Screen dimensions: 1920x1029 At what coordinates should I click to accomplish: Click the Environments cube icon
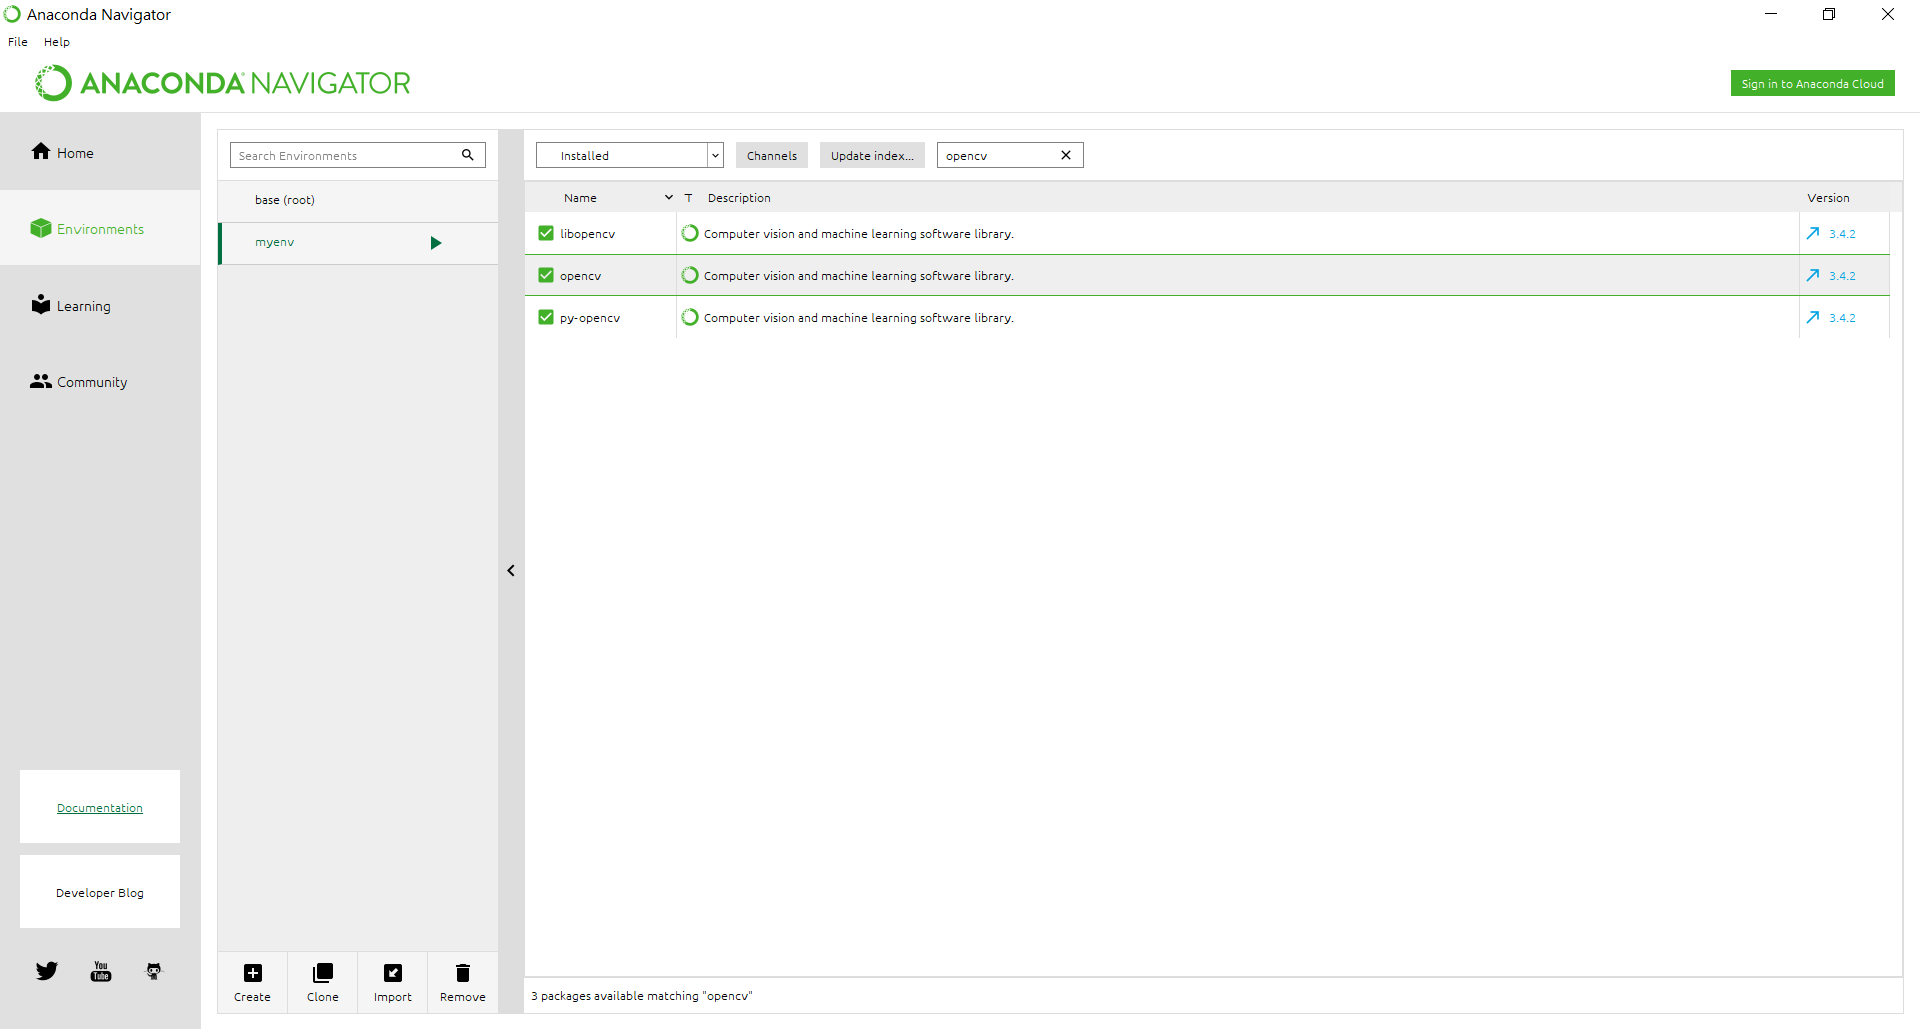41,228
